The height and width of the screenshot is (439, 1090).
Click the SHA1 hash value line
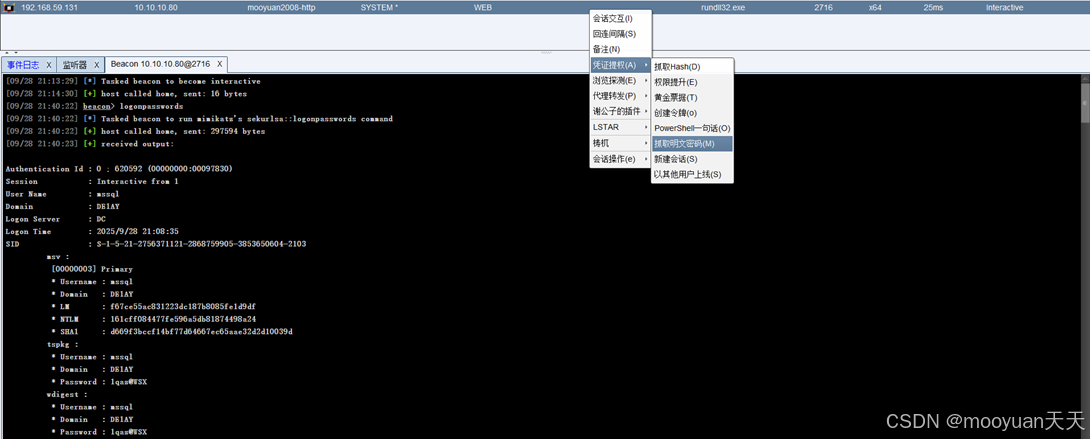(172, 331)
